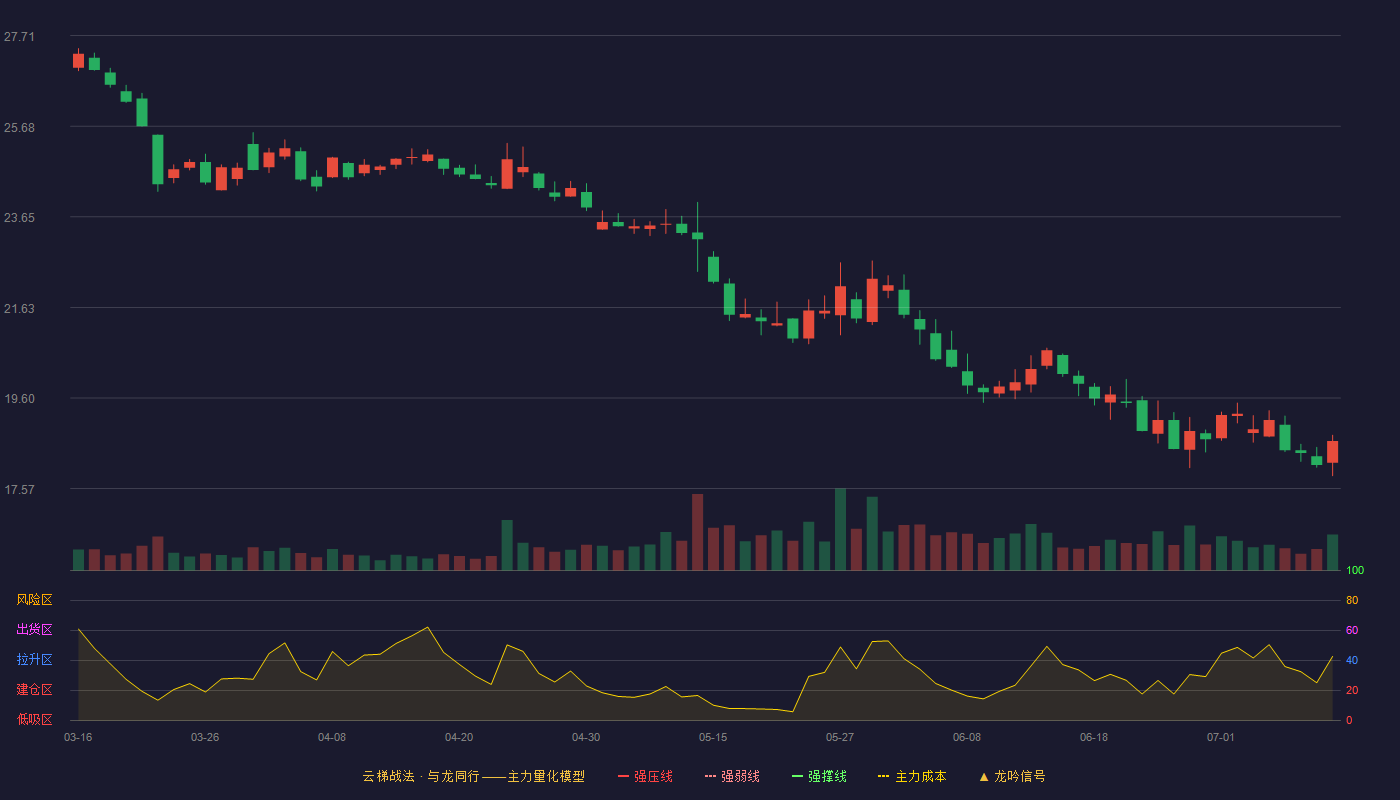The image size is (1400, 800).
Task: Click the magenta 60 indicator axis value
Action: [1352, 630]
